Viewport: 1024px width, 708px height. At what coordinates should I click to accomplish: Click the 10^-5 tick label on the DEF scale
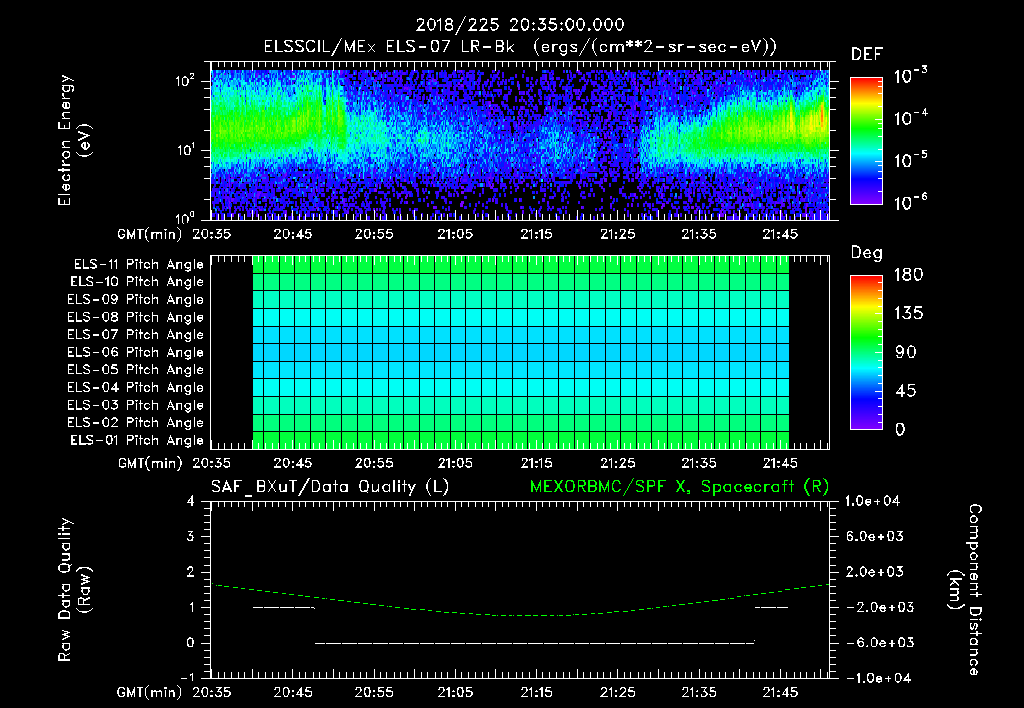point(910,160)
